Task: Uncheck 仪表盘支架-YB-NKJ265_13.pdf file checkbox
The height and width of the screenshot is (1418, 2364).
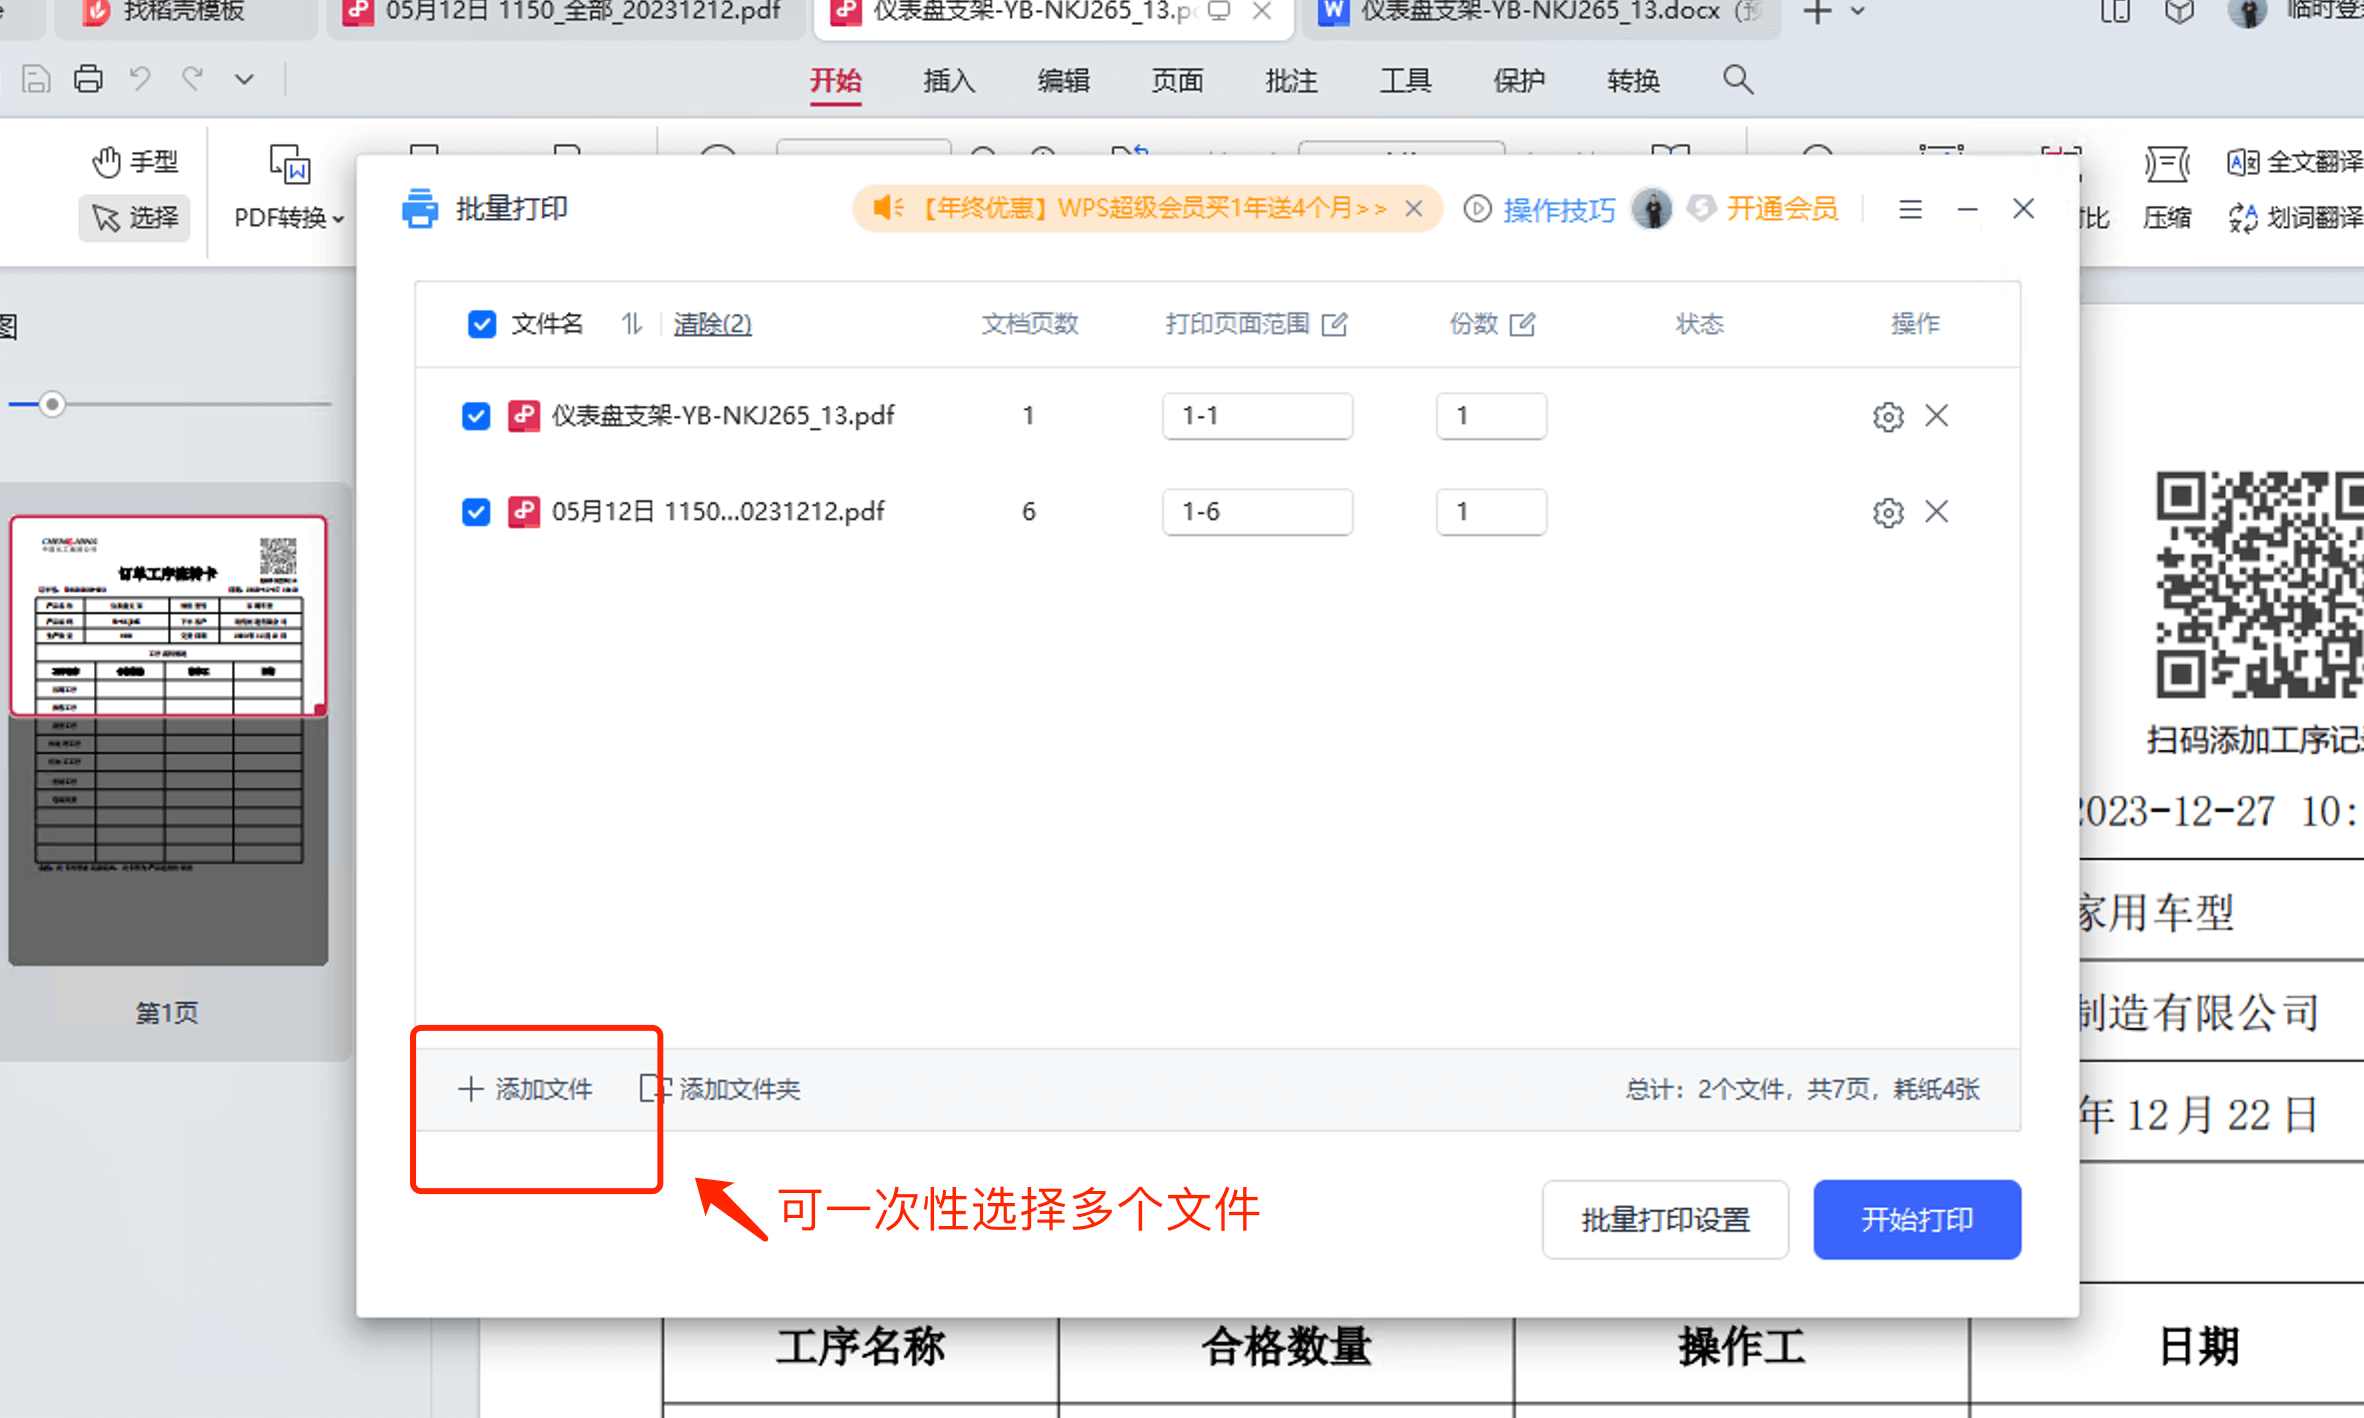Action: pyautogui.click(x=476, y=416)
